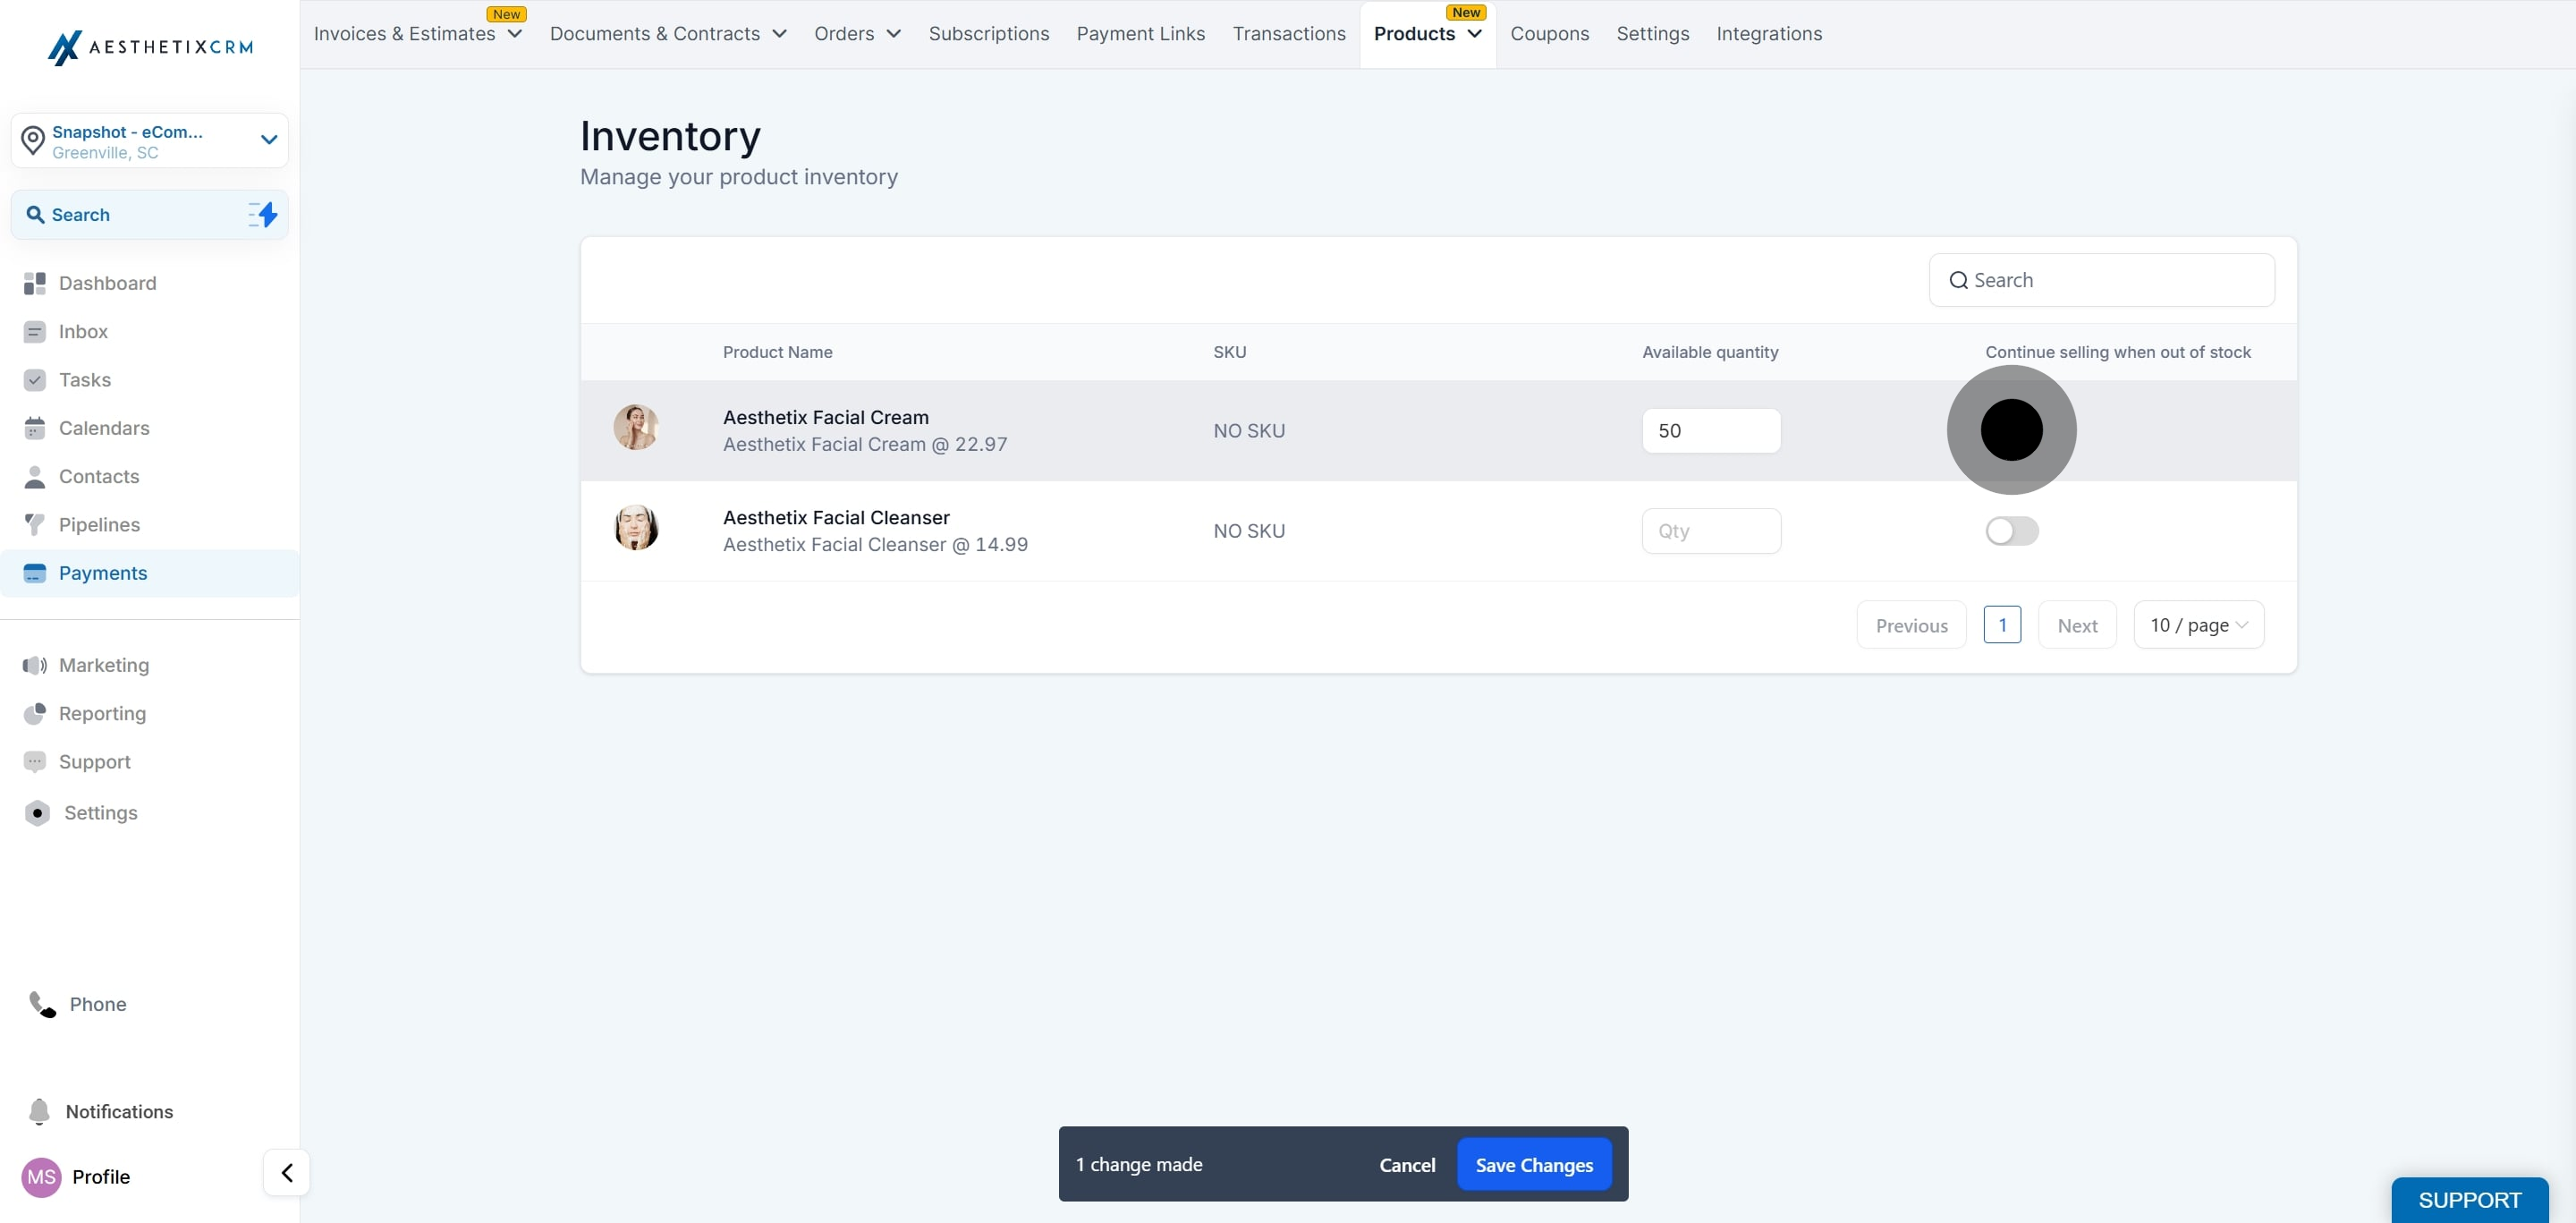Viewport: 2576px width, 1223px height.
Task: Open the Dashboard page link
Action: point(107,283)
